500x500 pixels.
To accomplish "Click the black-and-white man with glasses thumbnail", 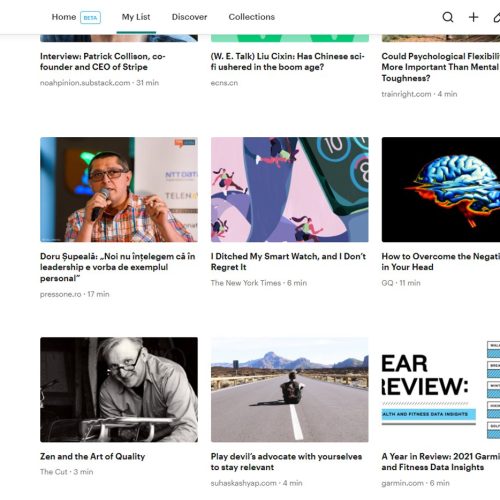I will (x=119, y=389).
